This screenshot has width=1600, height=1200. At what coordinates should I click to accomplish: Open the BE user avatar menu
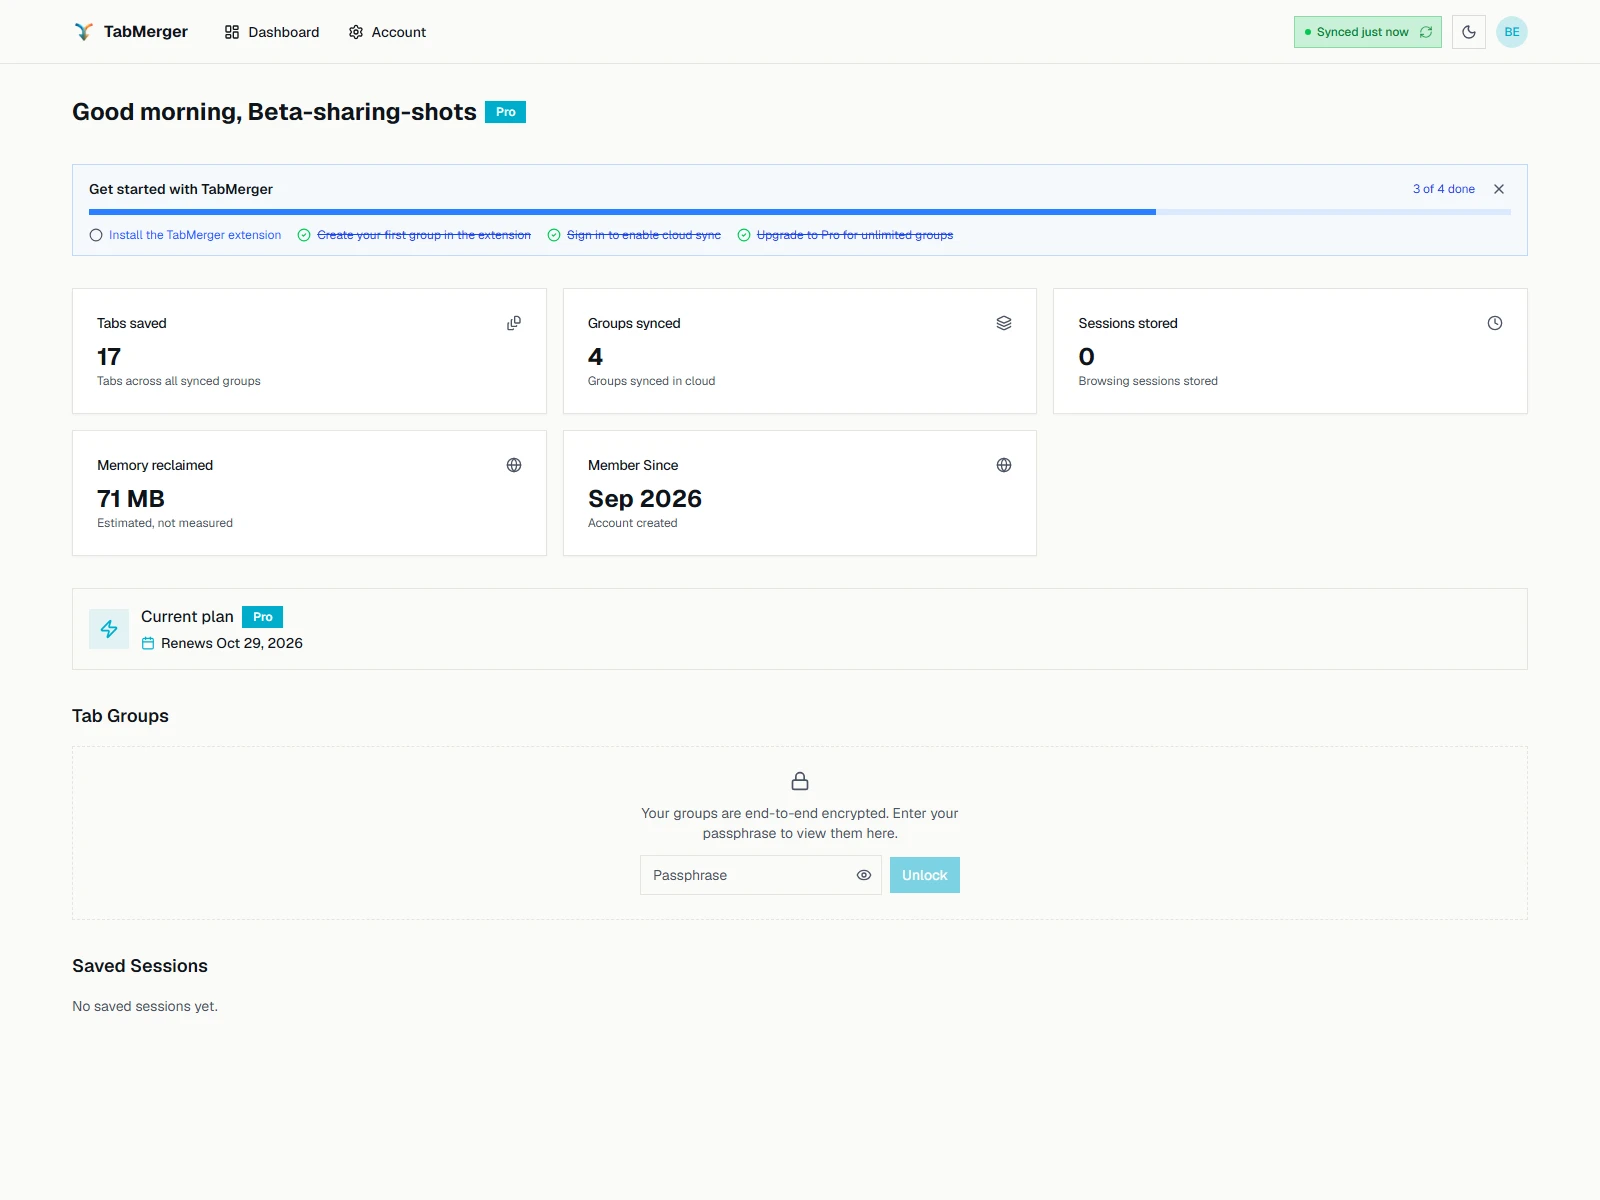(1511, 32)
